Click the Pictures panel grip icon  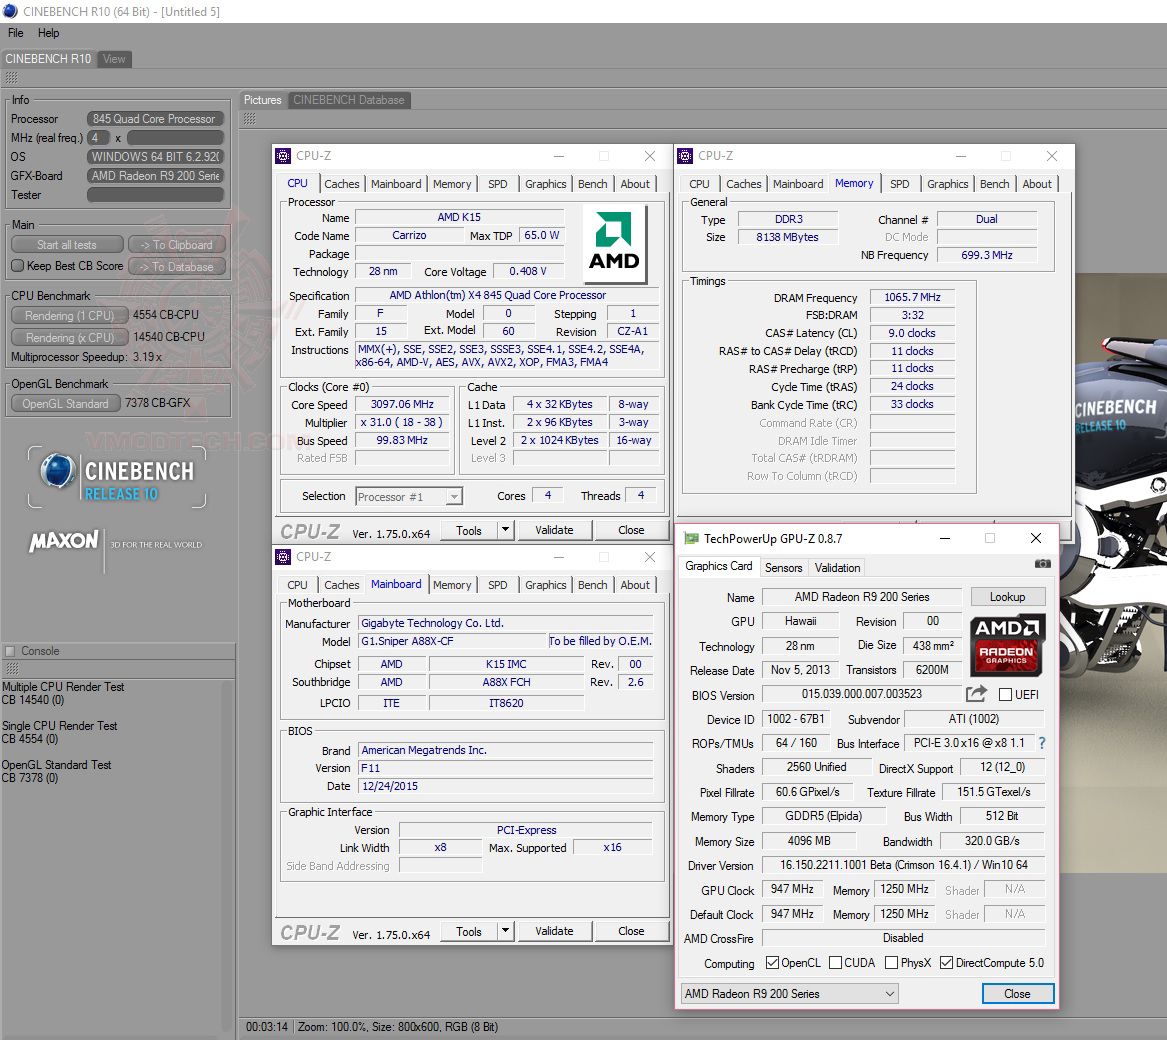(250, 120)
